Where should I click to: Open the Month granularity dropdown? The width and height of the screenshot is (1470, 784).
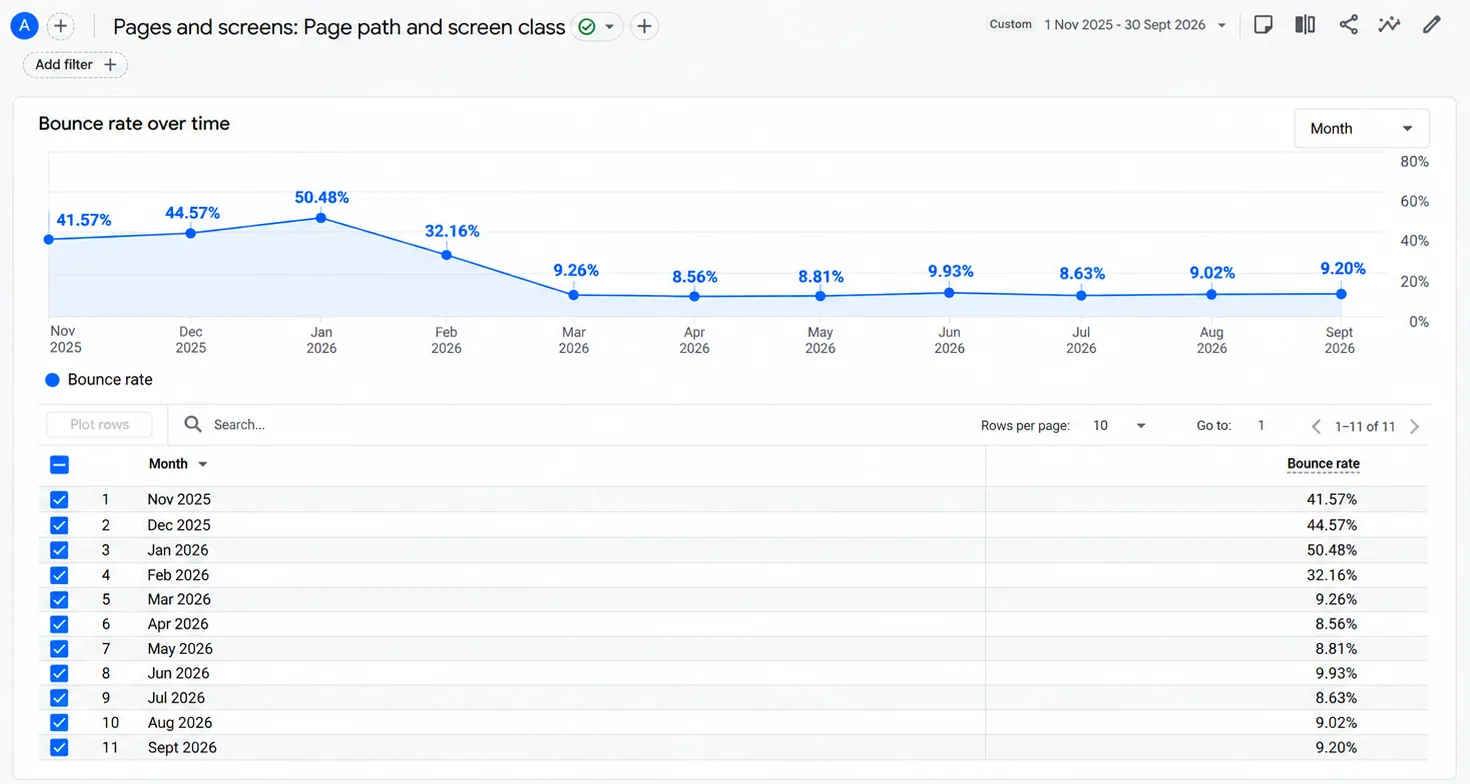(x=1362, y=129)
